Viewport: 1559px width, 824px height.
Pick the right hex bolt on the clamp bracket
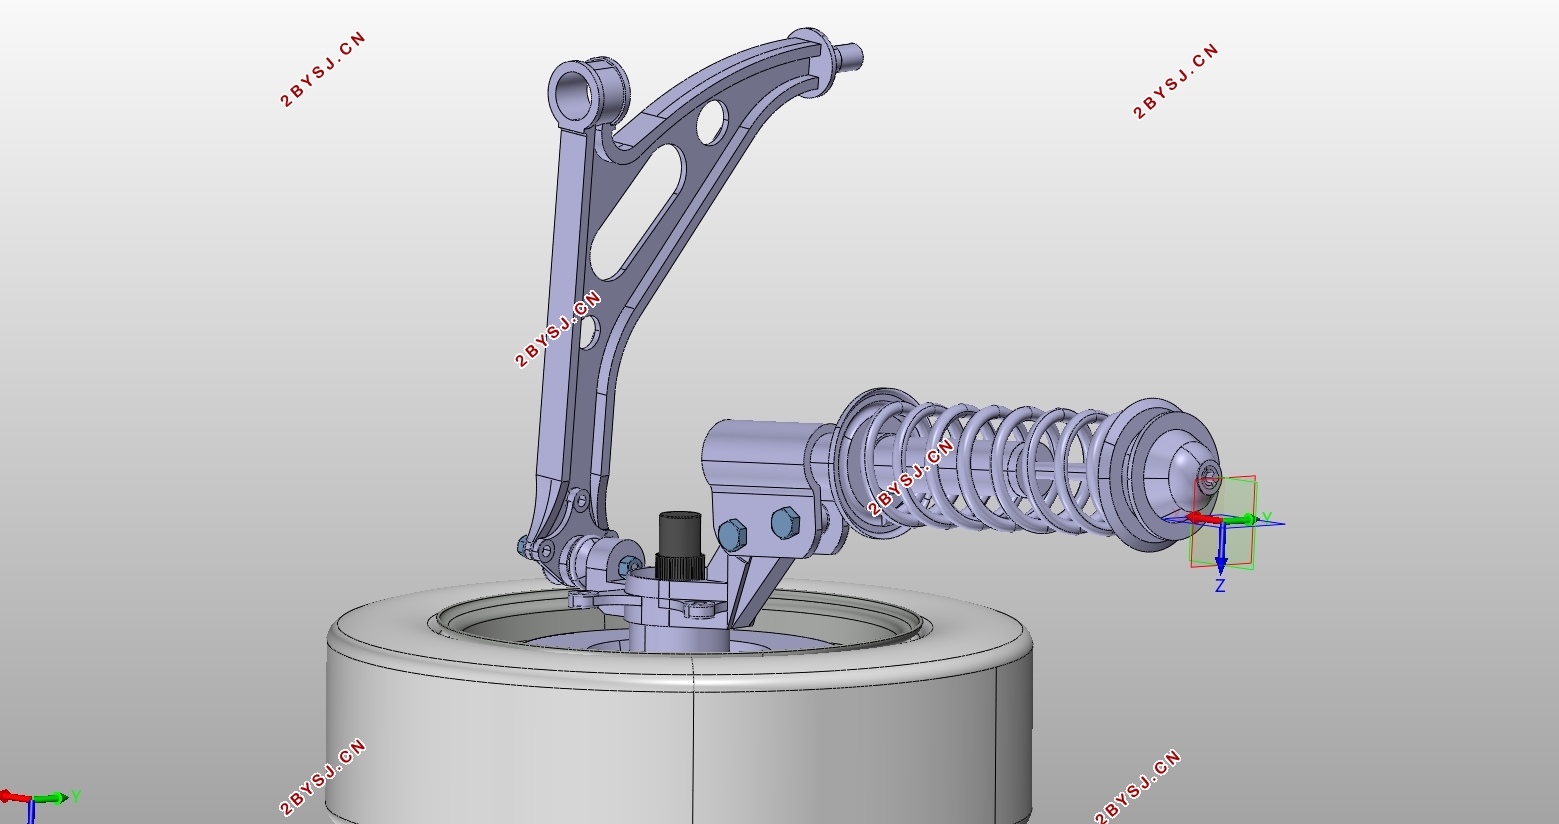pos(785,522)
